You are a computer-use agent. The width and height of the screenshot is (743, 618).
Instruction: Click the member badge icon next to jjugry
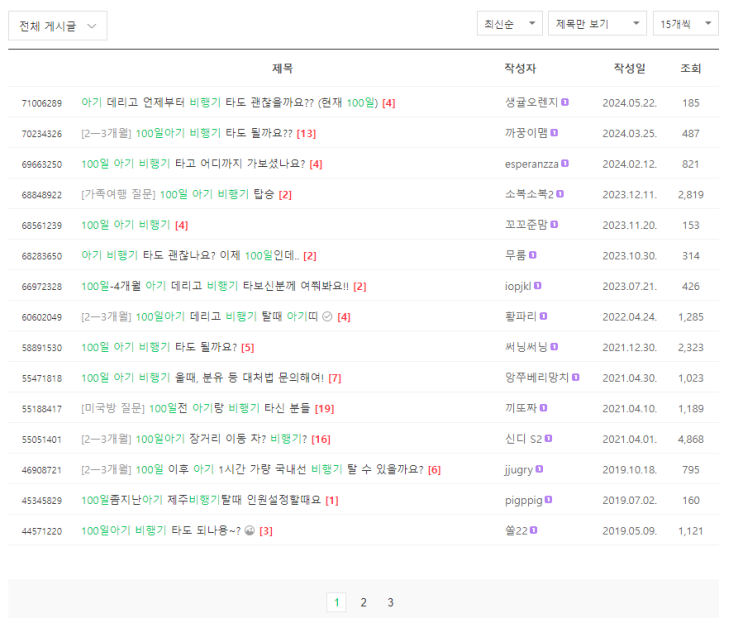pos(539,469)
